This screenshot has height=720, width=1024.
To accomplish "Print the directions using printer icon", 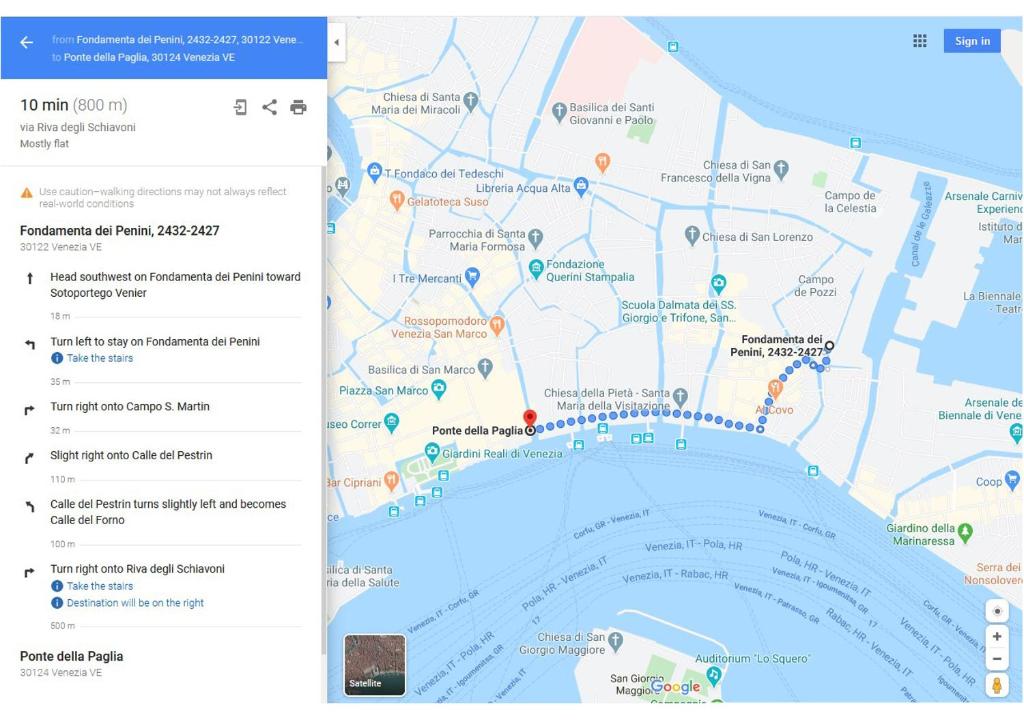I will click(298, 107).
